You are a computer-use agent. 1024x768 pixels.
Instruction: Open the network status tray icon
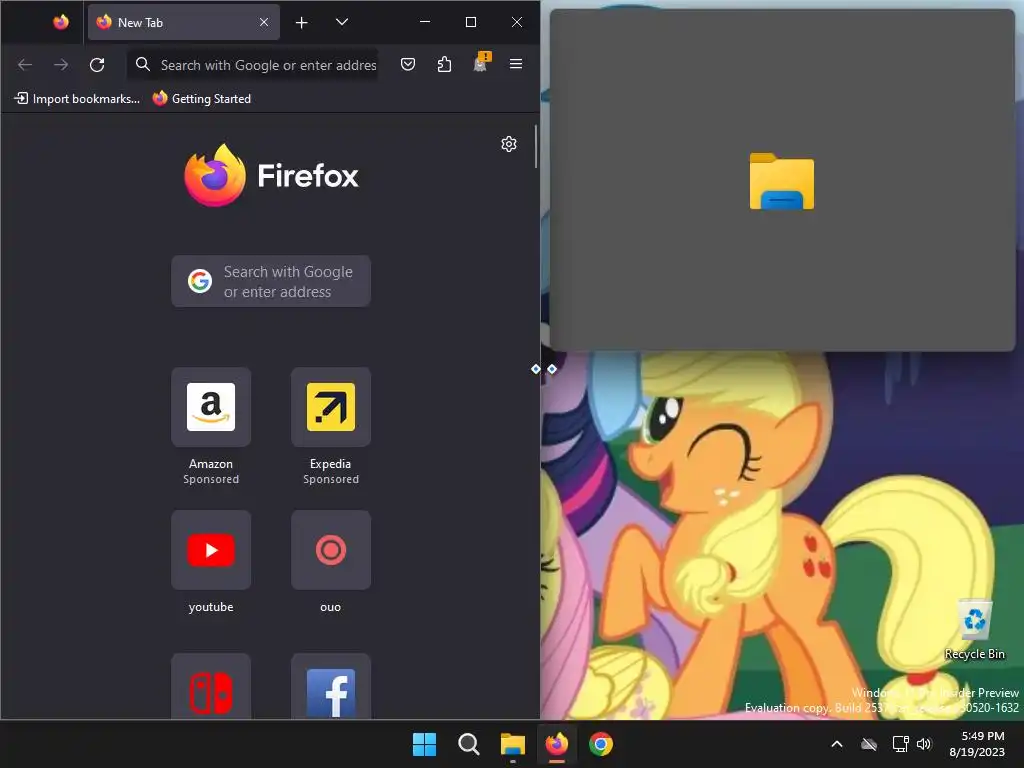[x=901, y=744]
